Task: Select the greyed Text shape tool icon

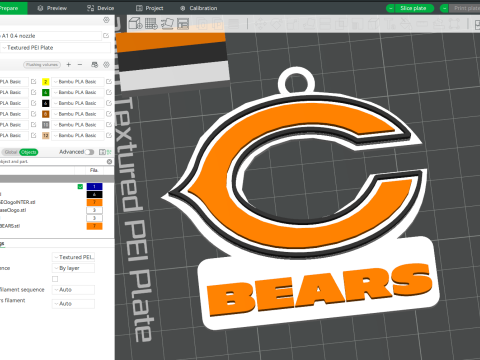Action: [x=389, y=24]
